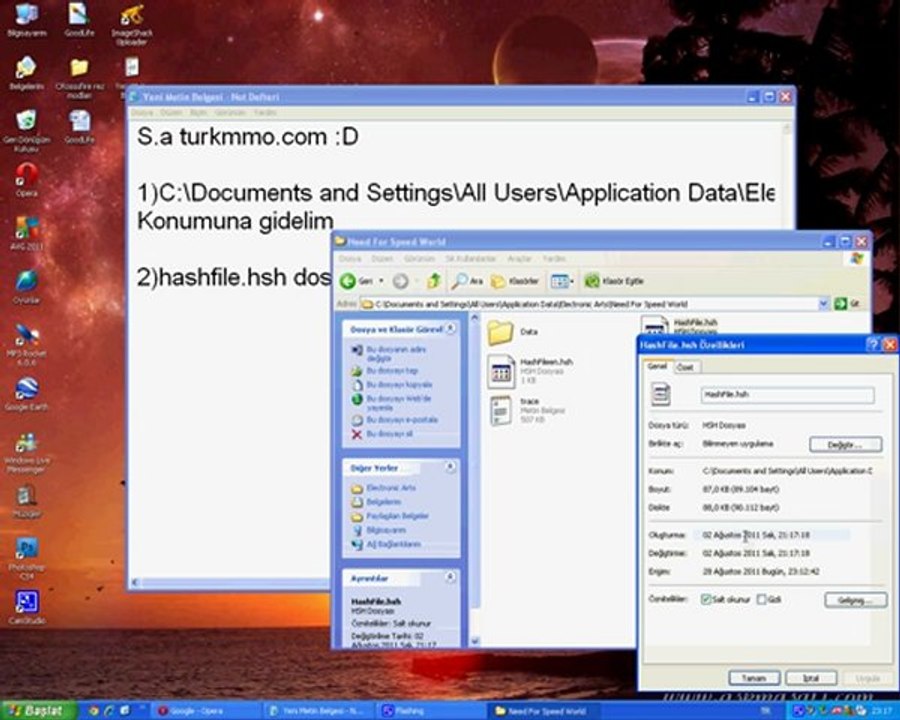Screen dimensions: 900x720
Task: Select the trace text document file
Action: tap(501, 410)
